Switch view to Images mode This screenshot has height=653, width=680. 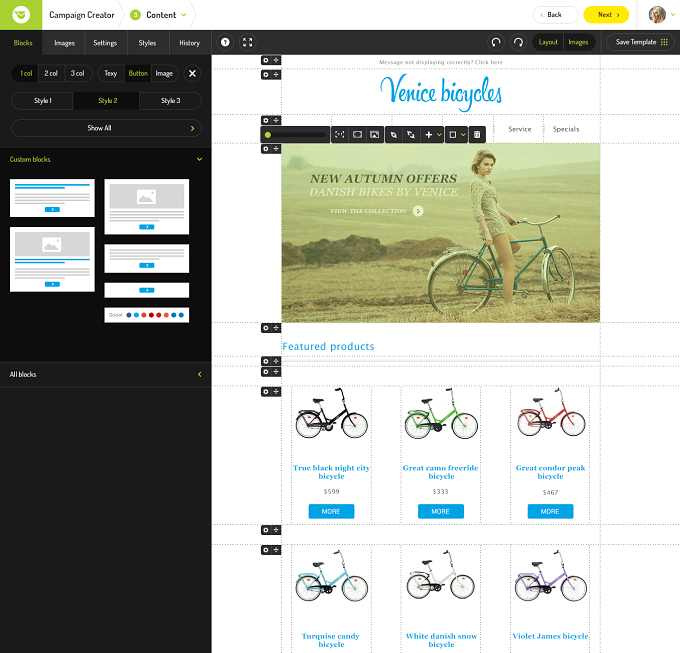click(x=579, y=42)
